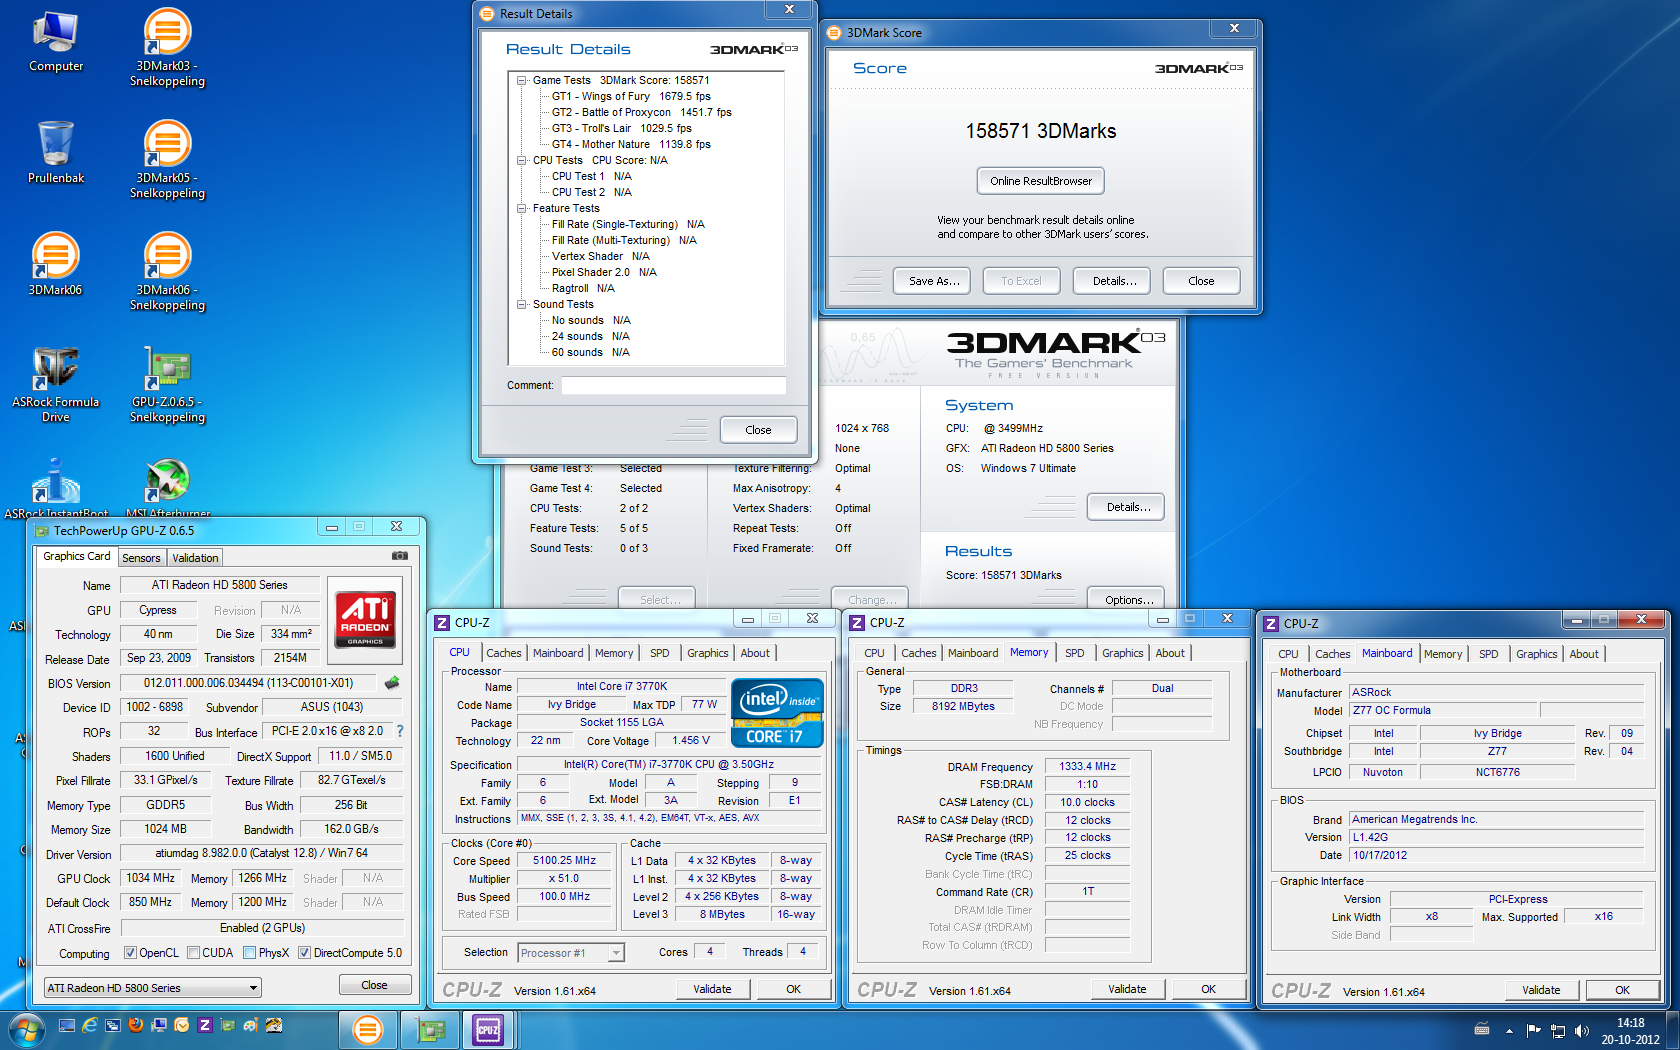Switch to the Validation tab in GPU-Z
1680x1050 pixels.
point(195,558)
